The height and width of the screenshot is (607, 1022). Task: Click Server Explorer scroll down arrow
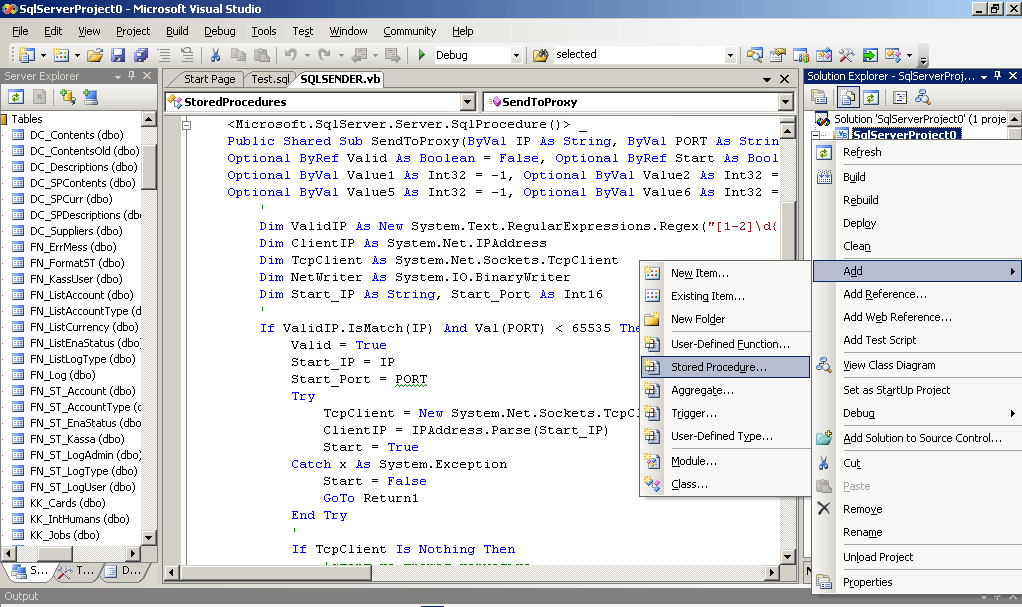(149, 538)
